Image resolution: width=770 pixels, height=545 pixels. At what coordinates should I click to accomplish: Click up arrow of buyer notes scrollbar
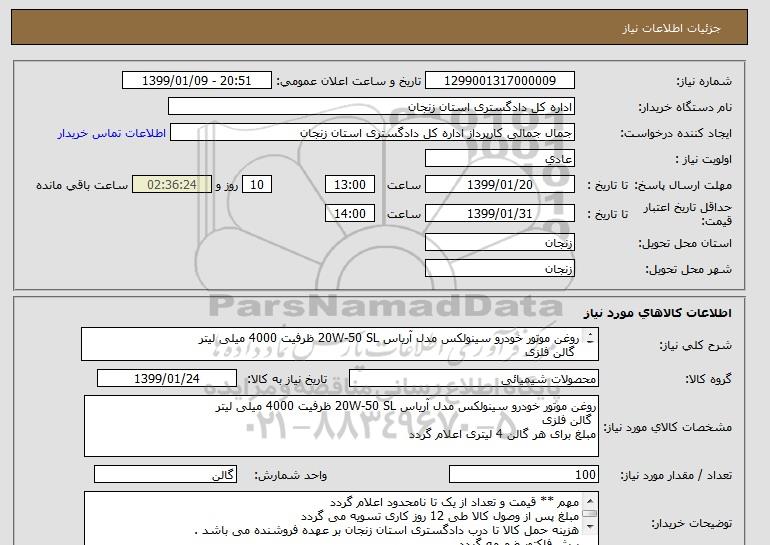[590, 500]
